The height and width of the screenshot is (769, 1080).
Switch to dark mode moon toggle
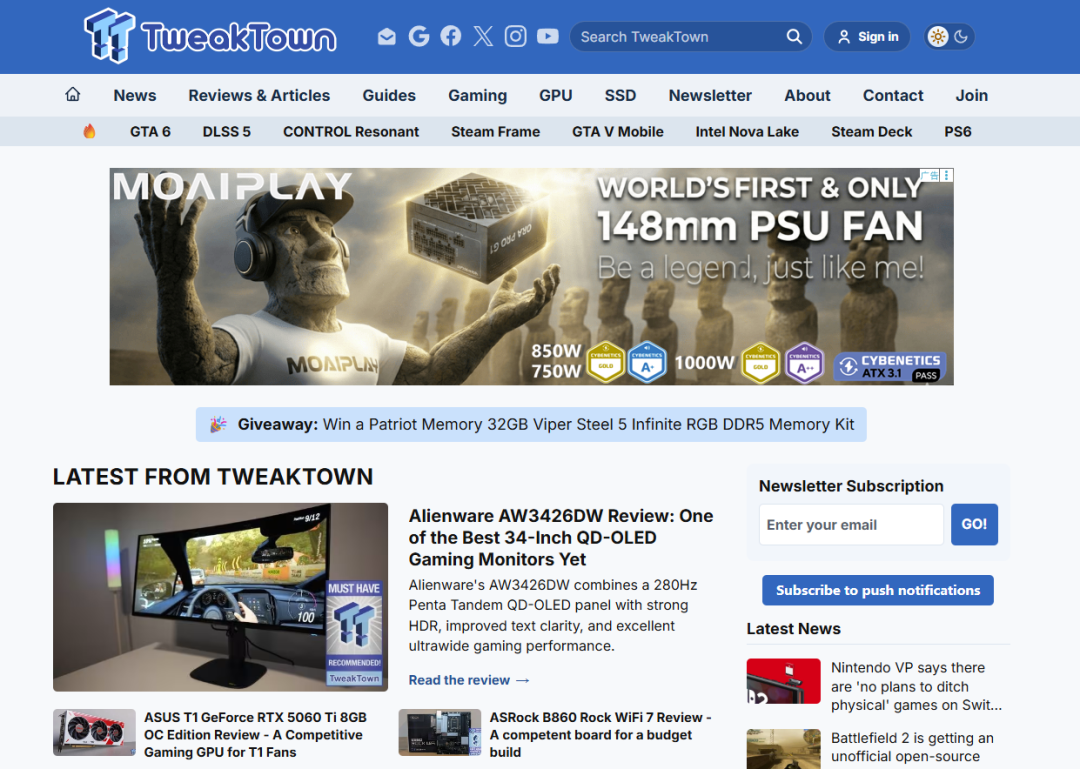coord(962,37)
